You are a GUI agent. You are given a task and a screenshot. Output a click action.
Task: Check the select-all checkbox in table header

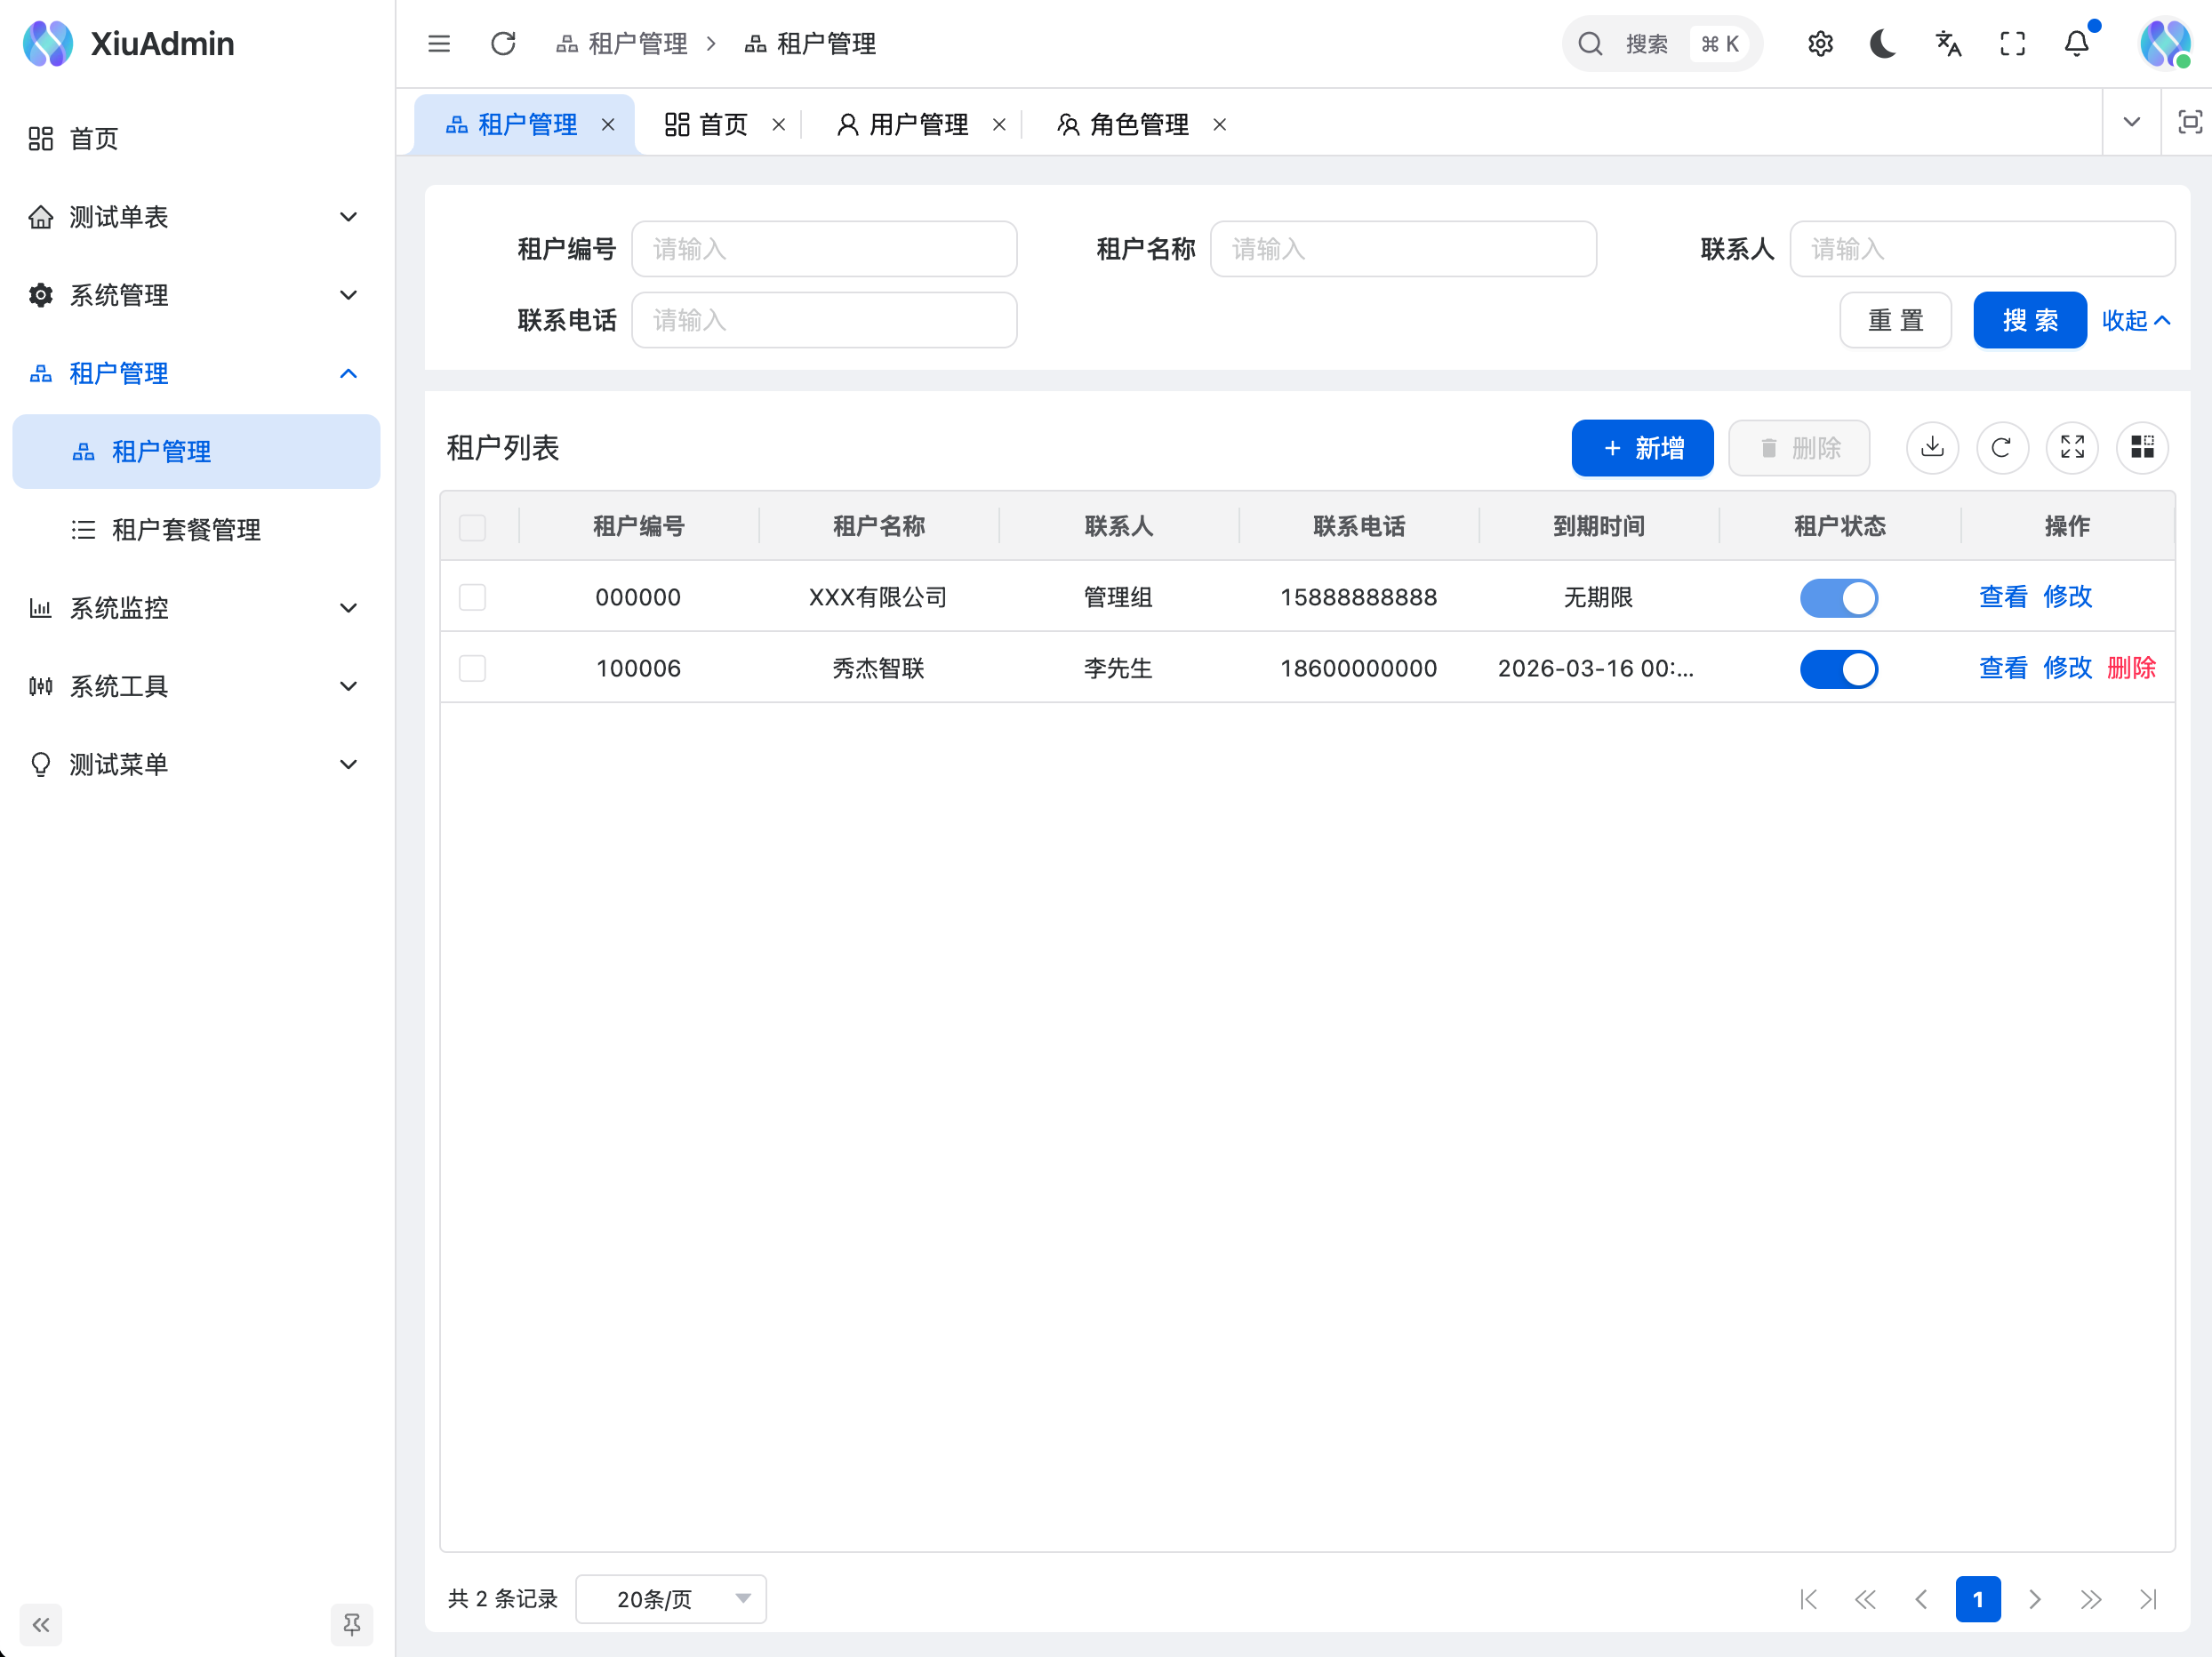click(x=472, y=526)
